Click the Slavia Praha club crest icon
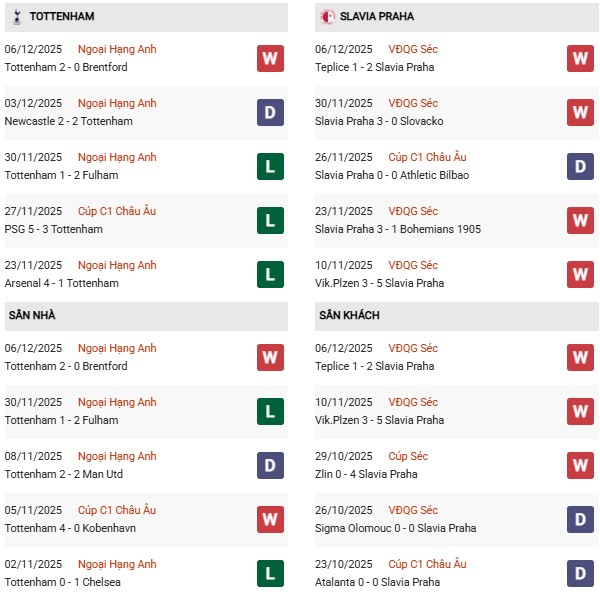 [327, 17]
